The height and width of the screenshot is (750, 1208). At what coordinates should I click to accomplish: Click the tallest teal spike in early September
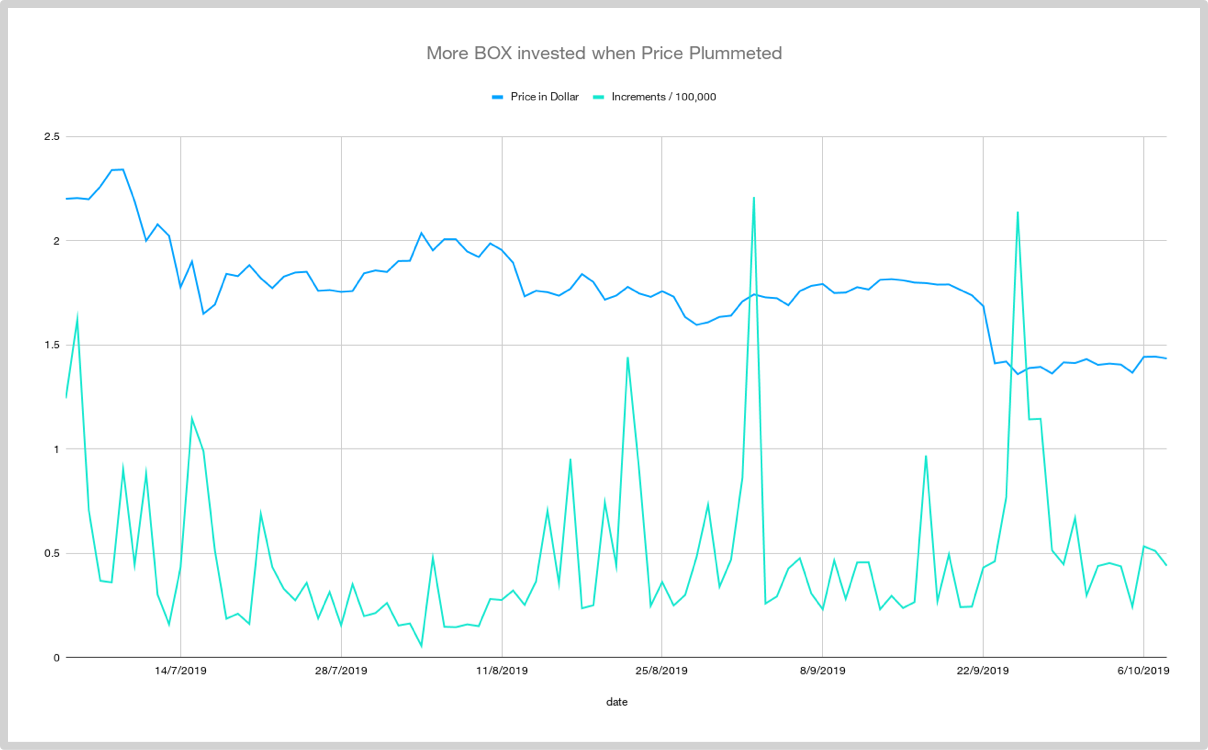[753, 198]
